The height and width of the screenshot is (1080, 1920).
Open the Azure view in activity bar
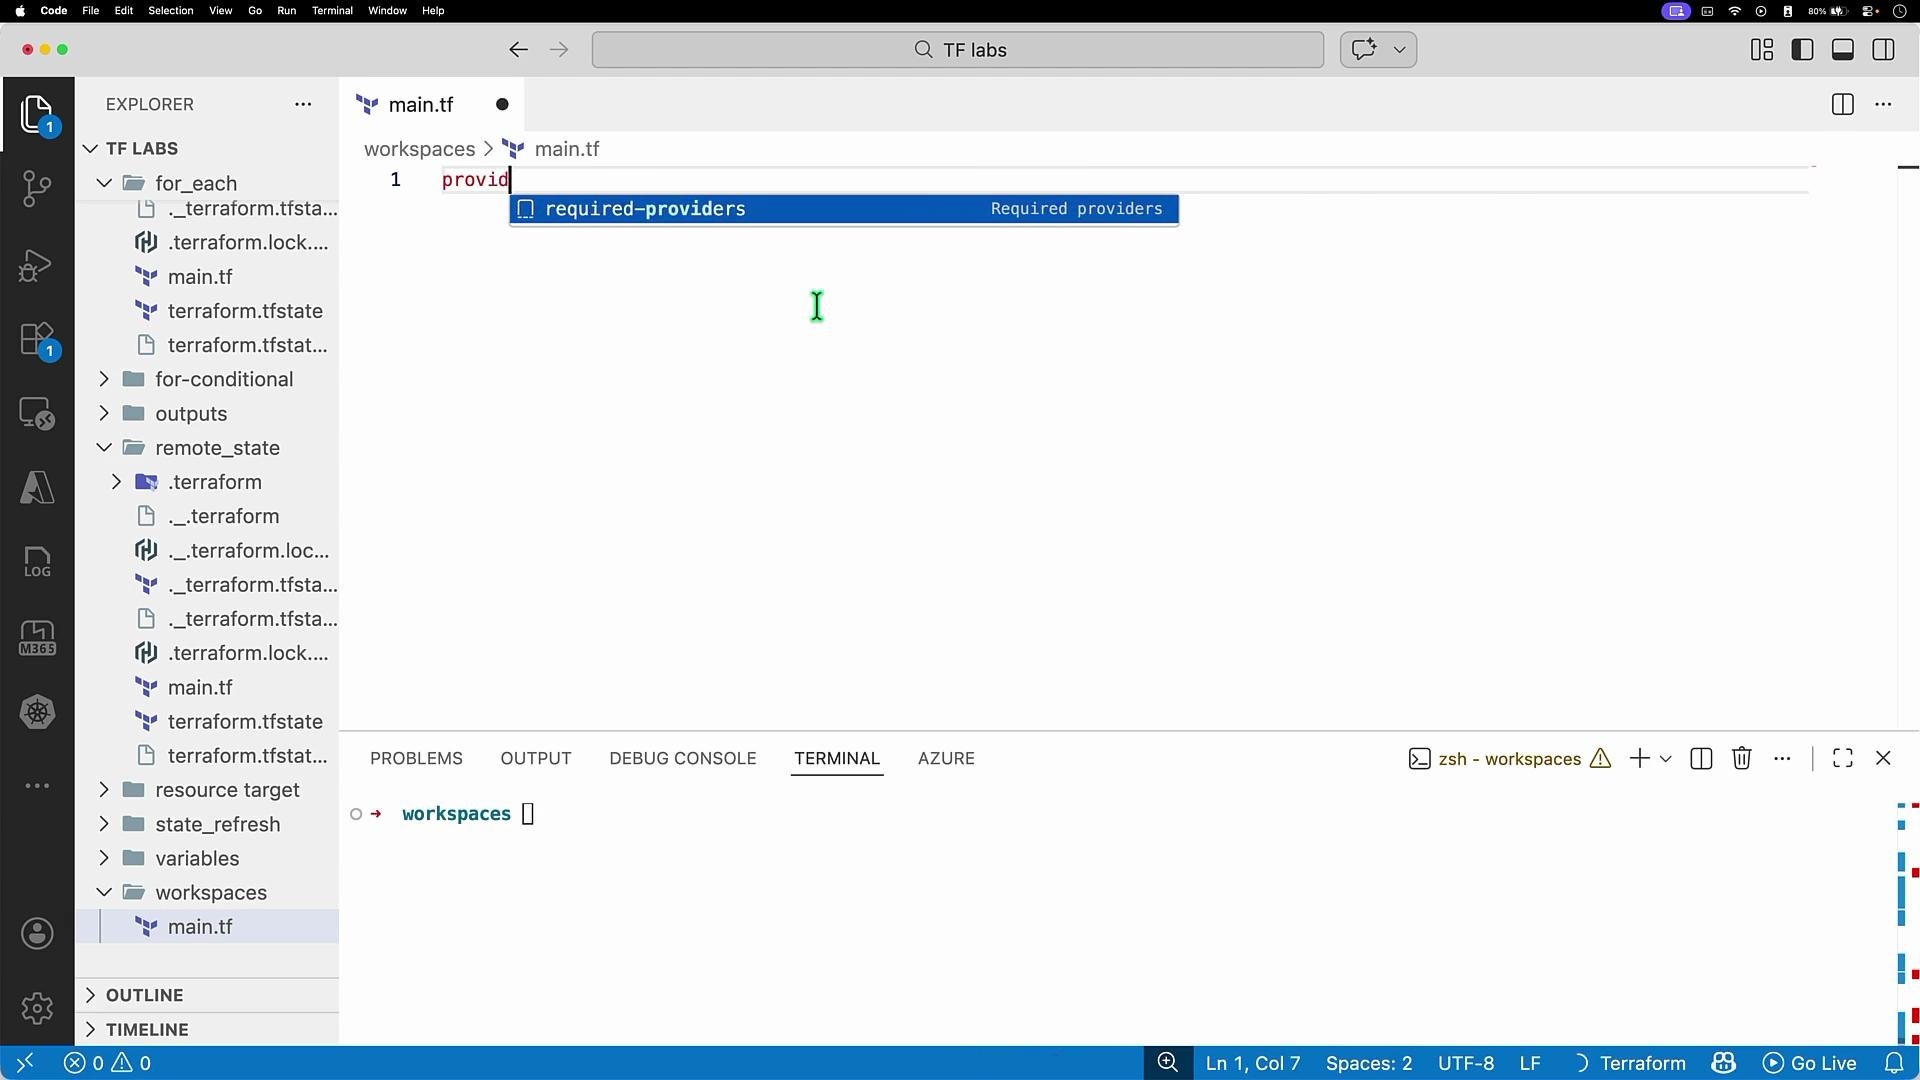pos(37,488)
